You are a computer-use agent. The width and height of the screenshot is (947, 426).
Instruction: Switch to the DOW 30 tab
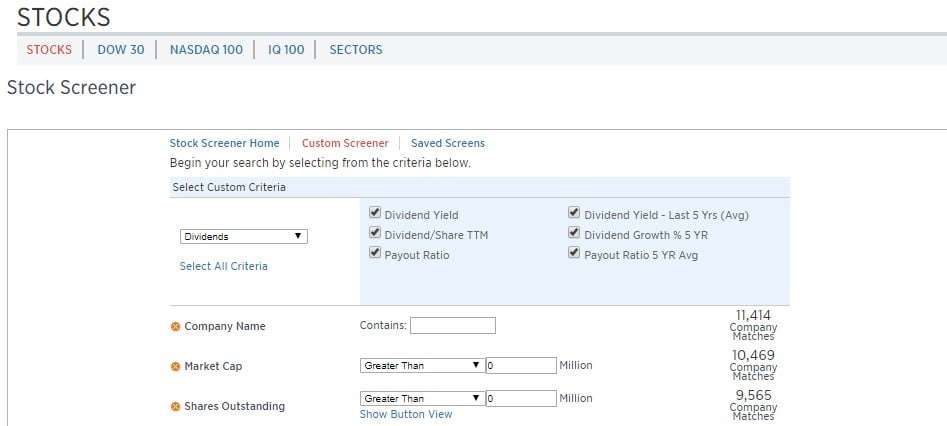[121, 50]
